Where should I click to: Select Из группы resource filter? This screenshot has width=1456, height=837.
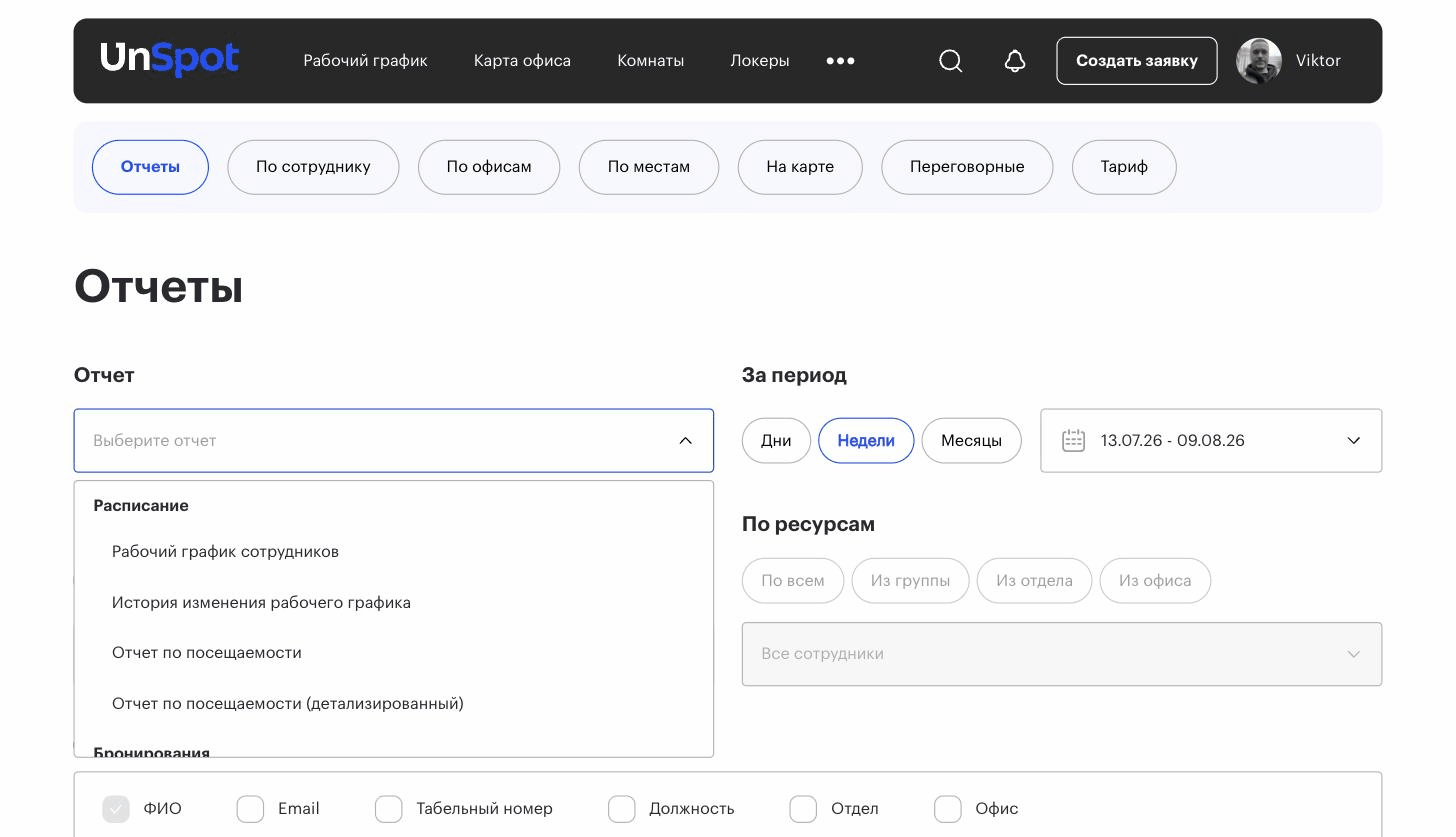pos(910,581)
